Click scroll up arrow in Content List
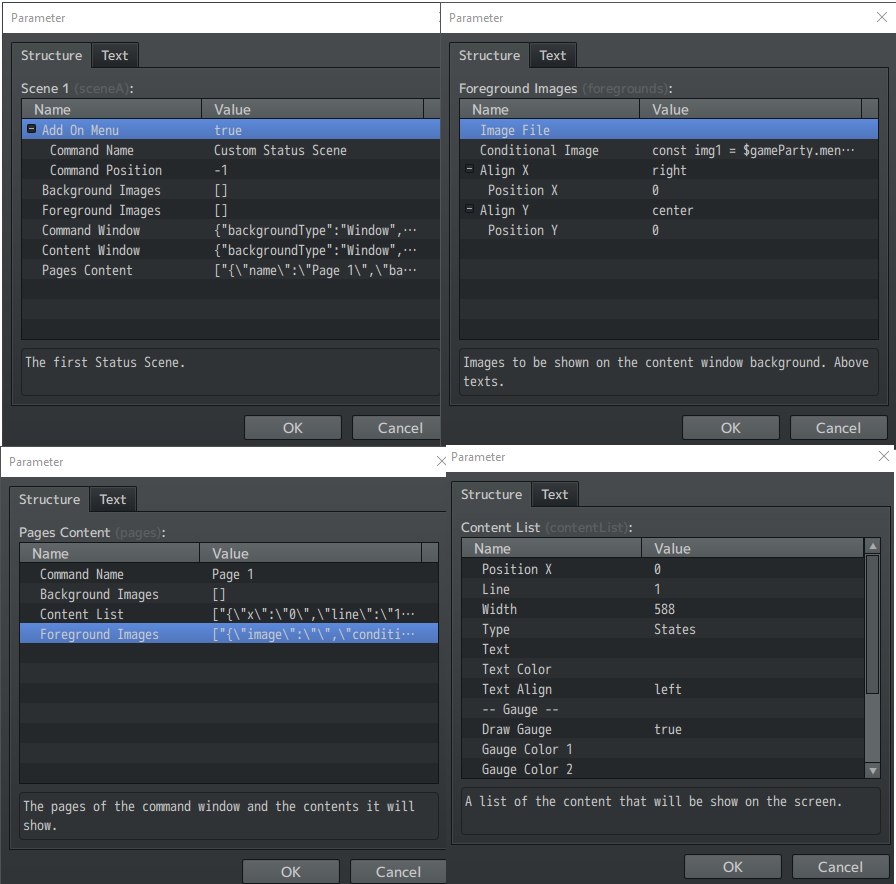 873,546
